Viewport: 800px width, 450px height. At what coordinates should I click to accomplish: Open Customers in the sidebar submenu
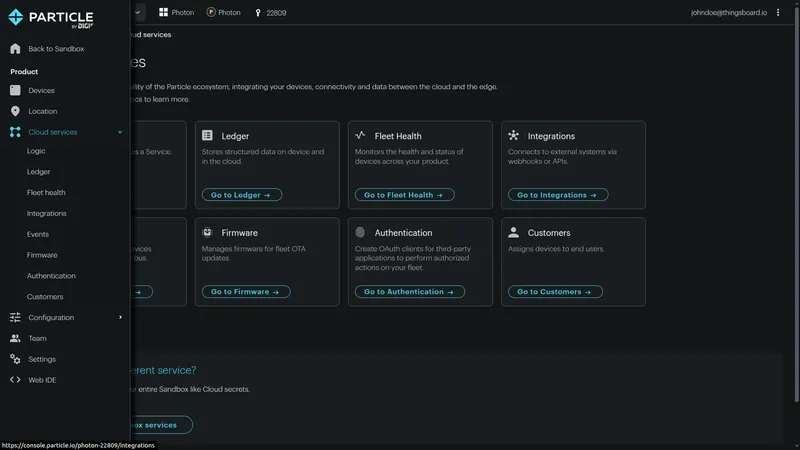coord(45,297)
